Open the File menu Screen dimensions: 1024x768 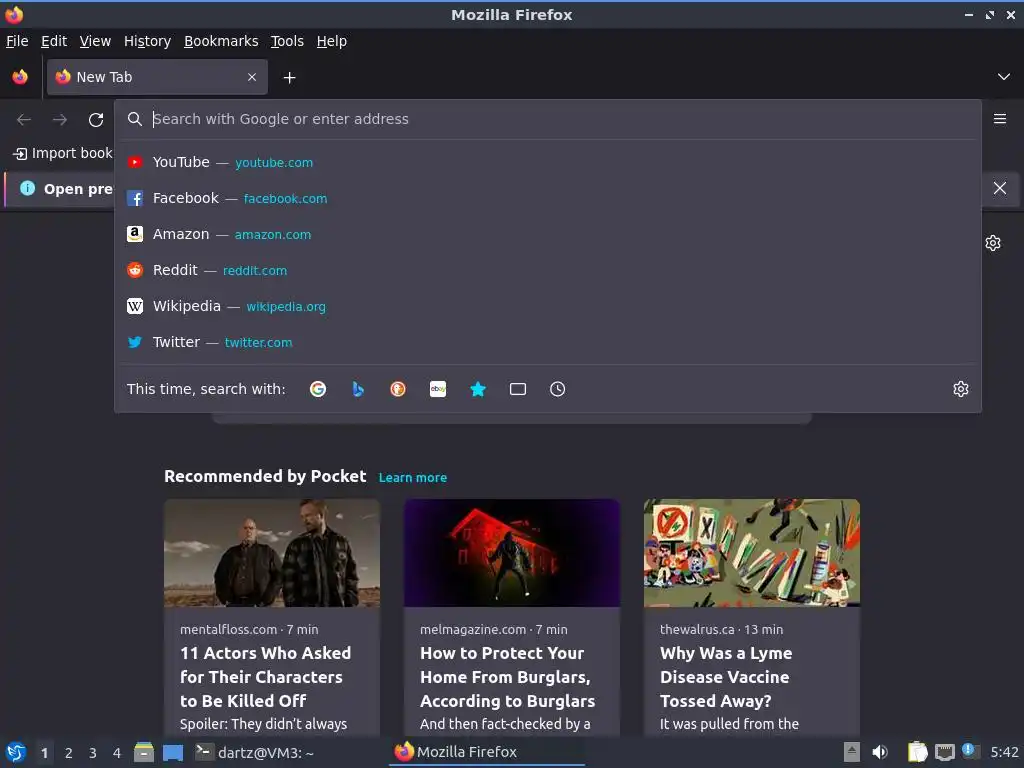(x=17, y=41)
